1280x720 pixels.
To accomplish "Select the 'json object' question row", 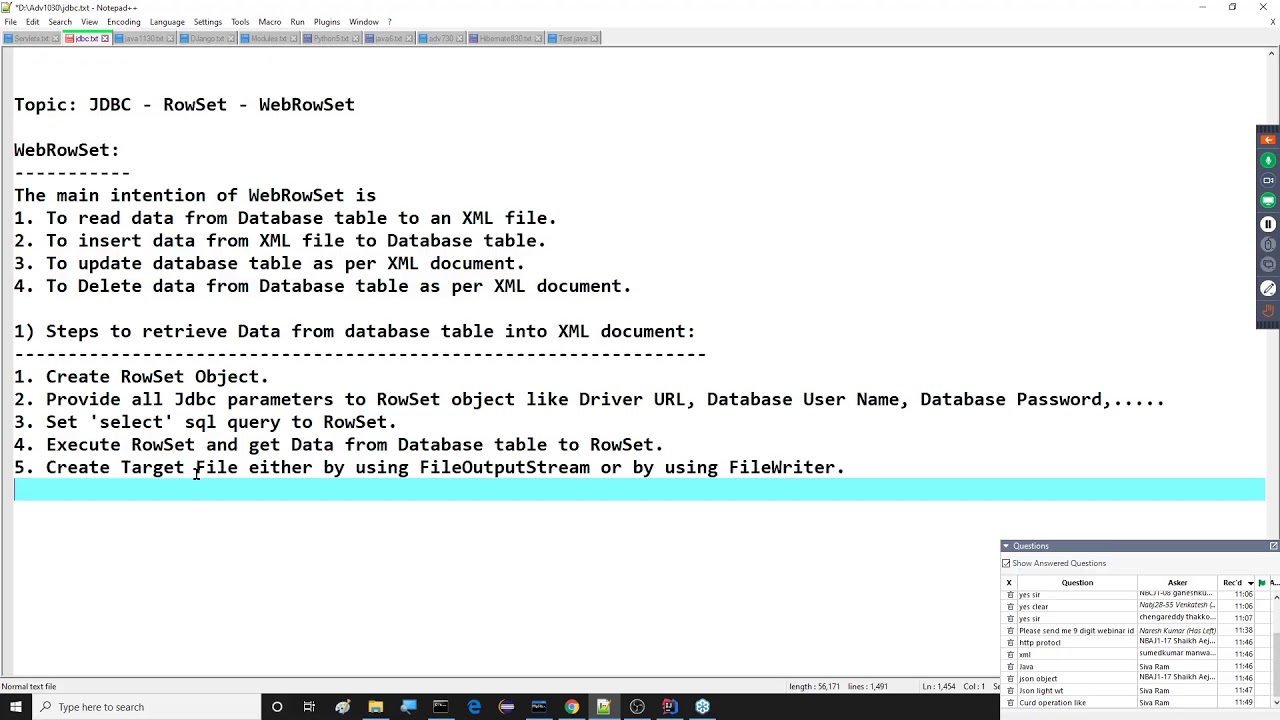I will (x=1135, y=679).
